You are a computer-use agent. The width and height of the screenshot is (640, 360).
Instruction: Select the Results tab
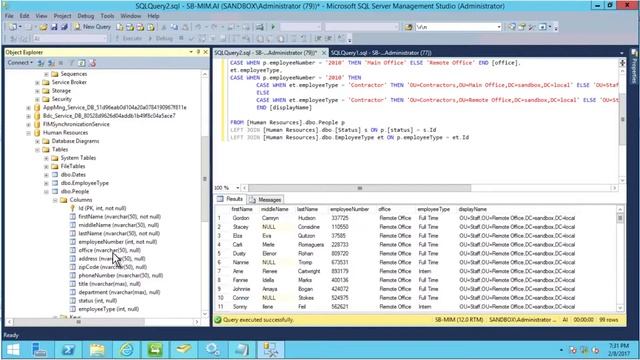point(230,199)
